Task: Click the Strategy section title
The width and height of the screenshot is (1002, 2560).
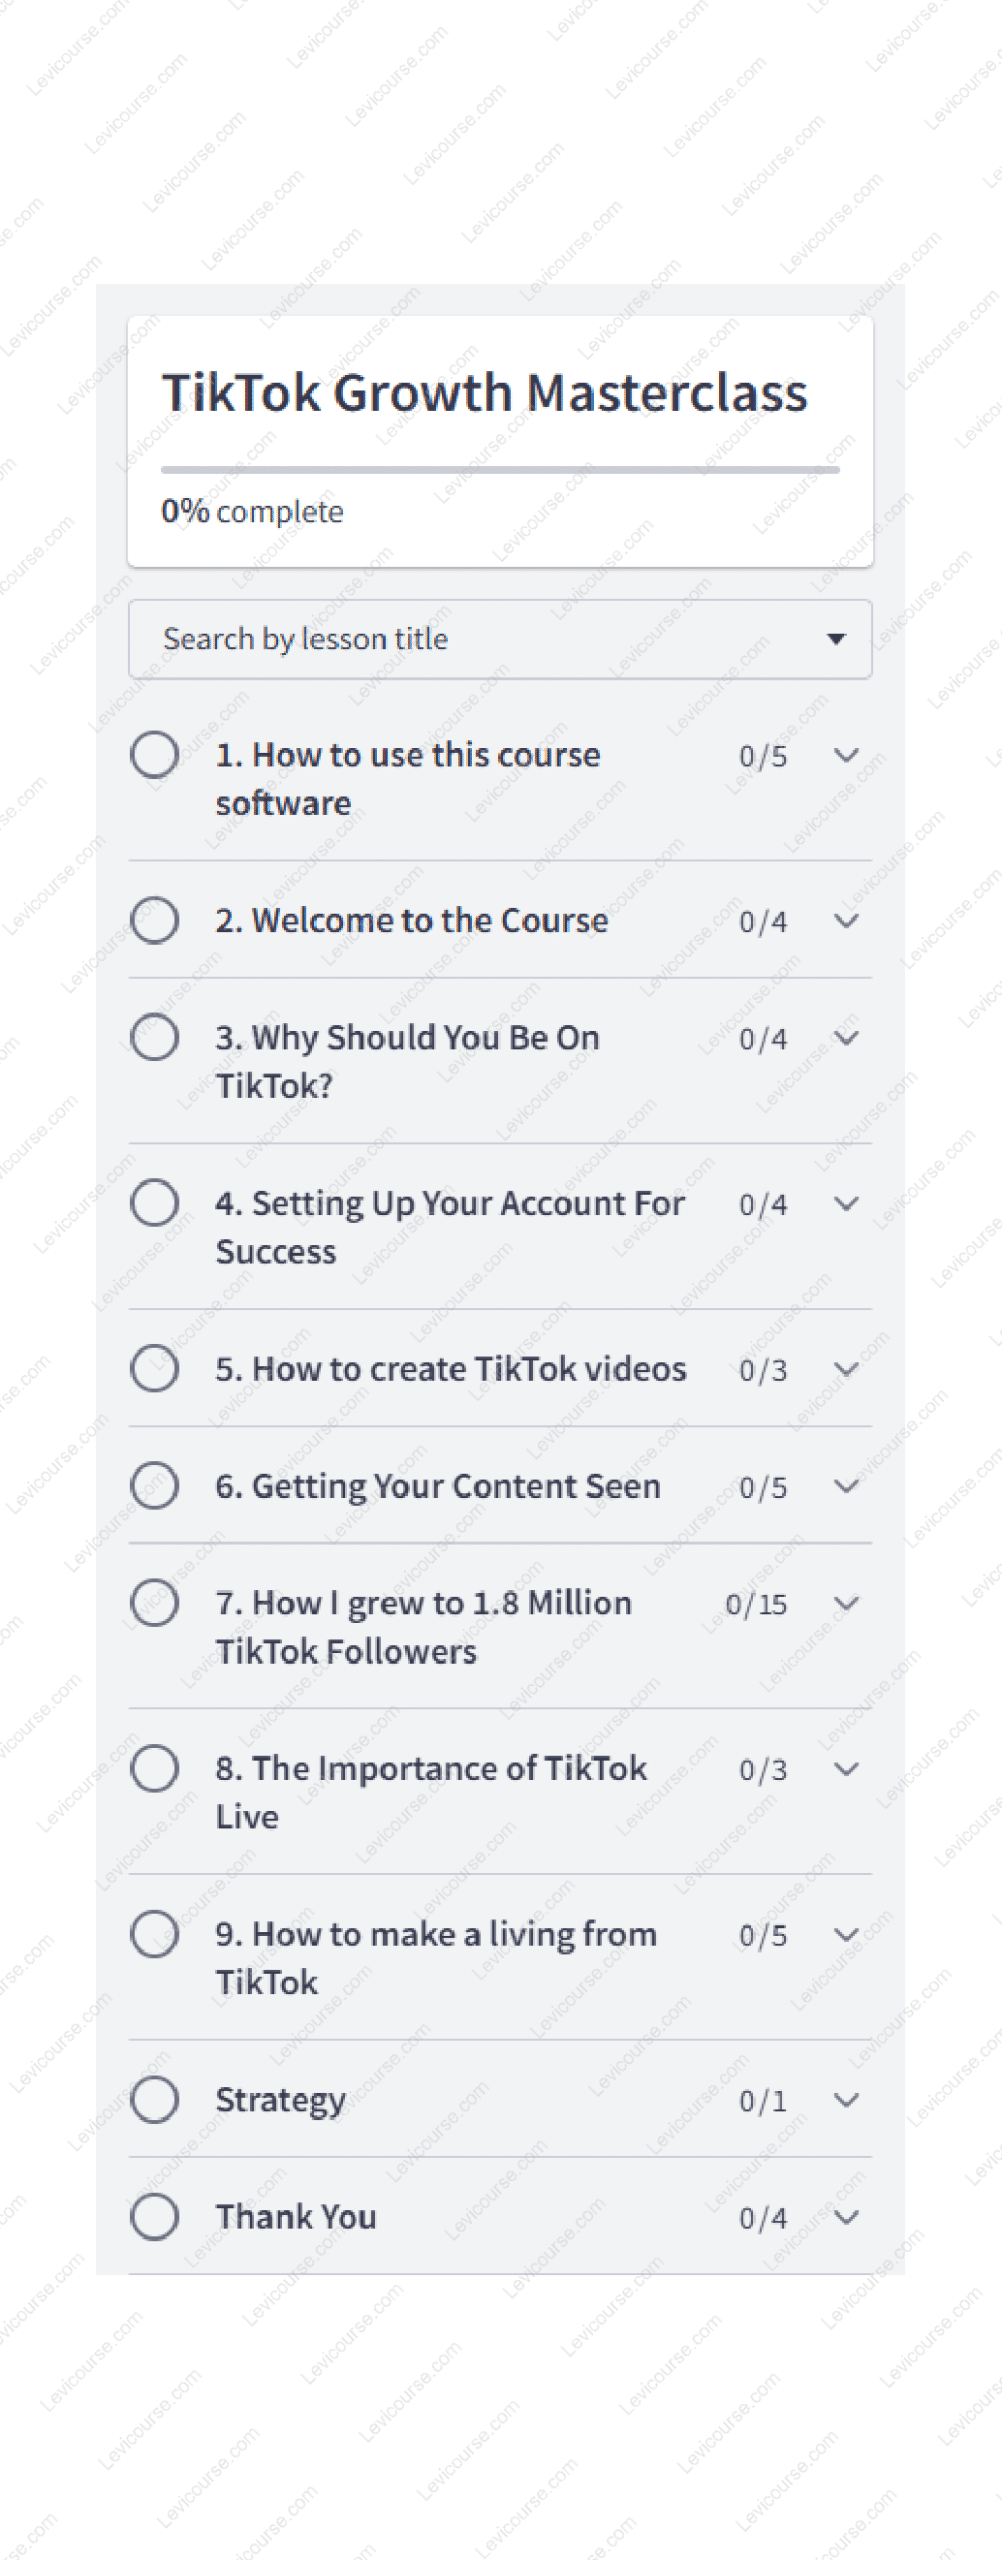Action: tap(280, 2100)
